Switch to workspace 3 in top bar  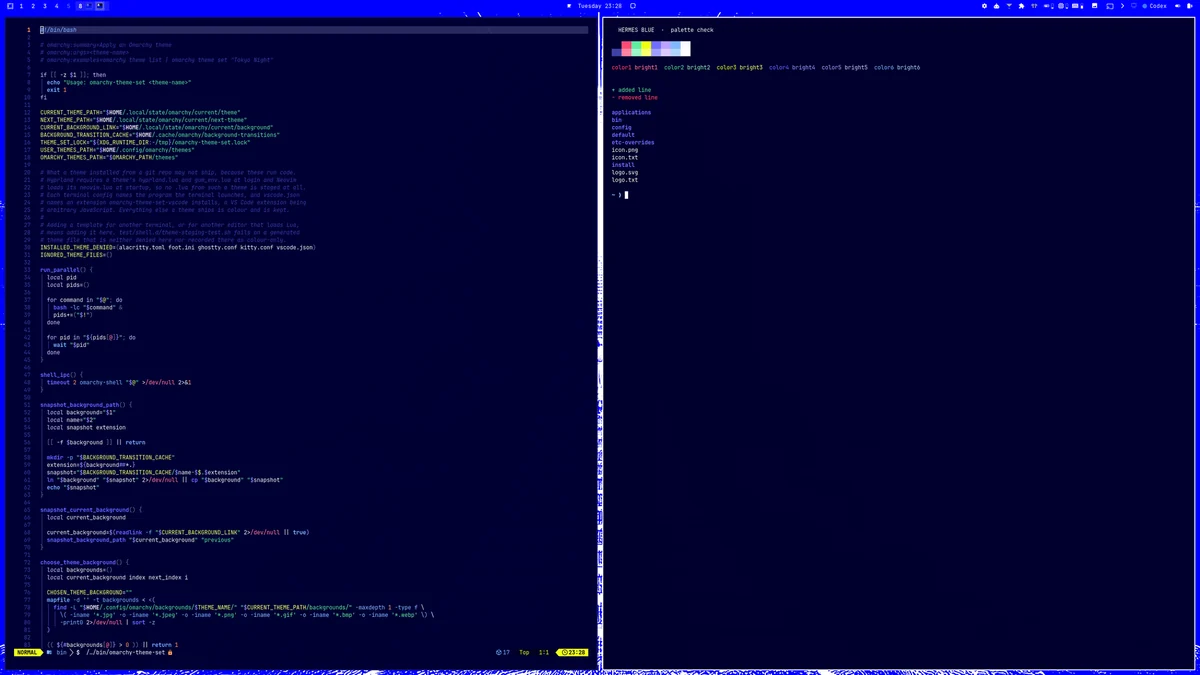point(45,6)
